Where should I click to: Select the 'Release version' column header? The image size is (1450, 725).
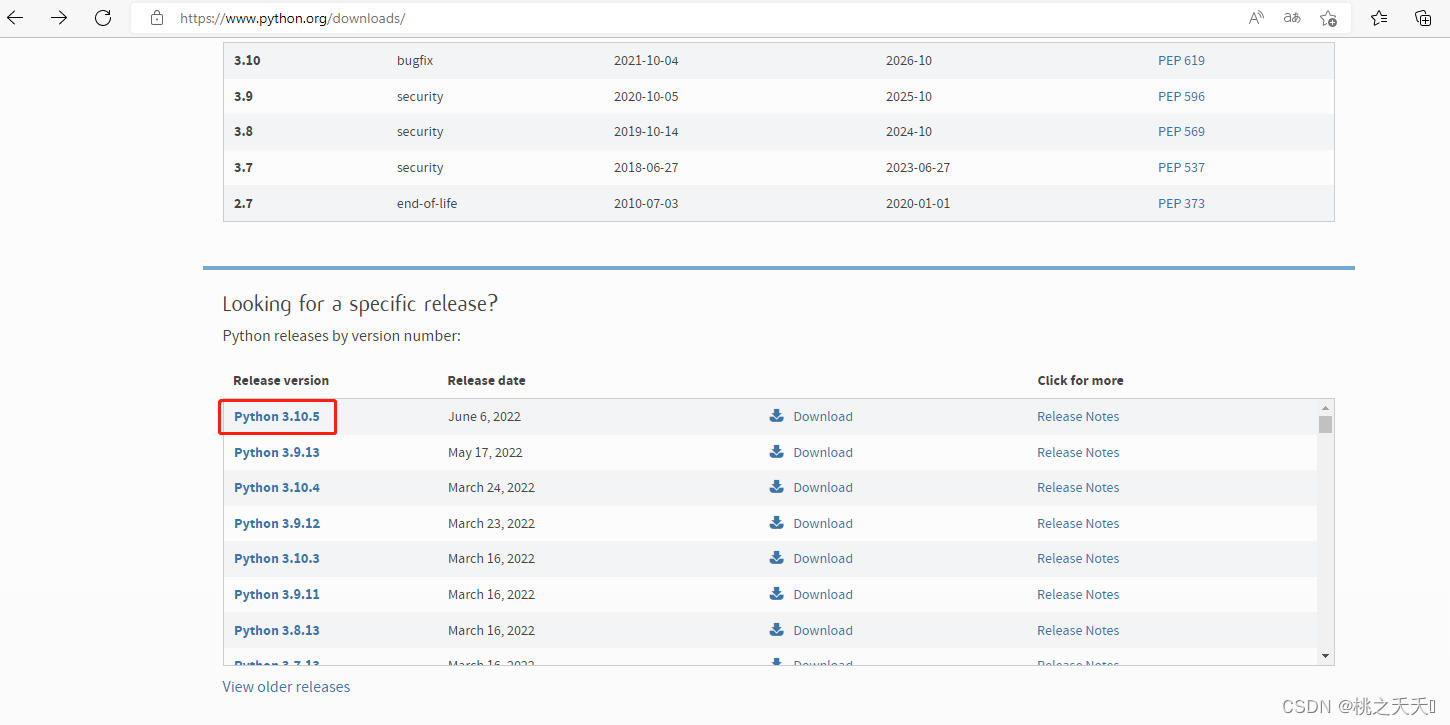pos(281,380)
